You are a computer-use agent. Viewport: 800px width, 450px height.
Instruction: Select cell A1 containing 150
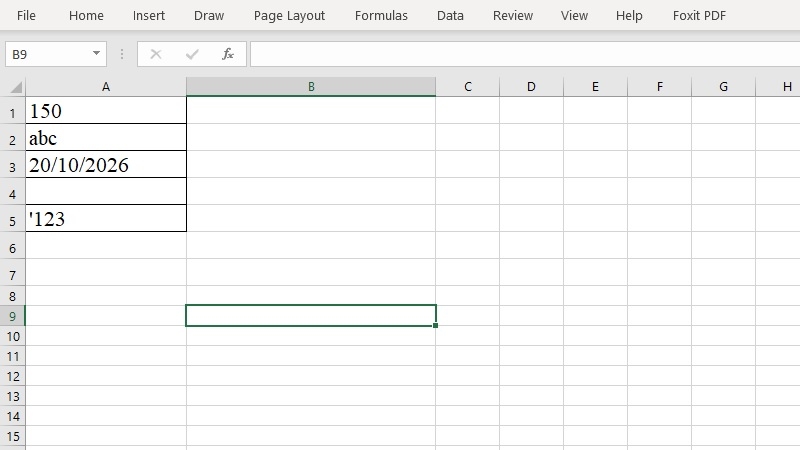(106, 110)
